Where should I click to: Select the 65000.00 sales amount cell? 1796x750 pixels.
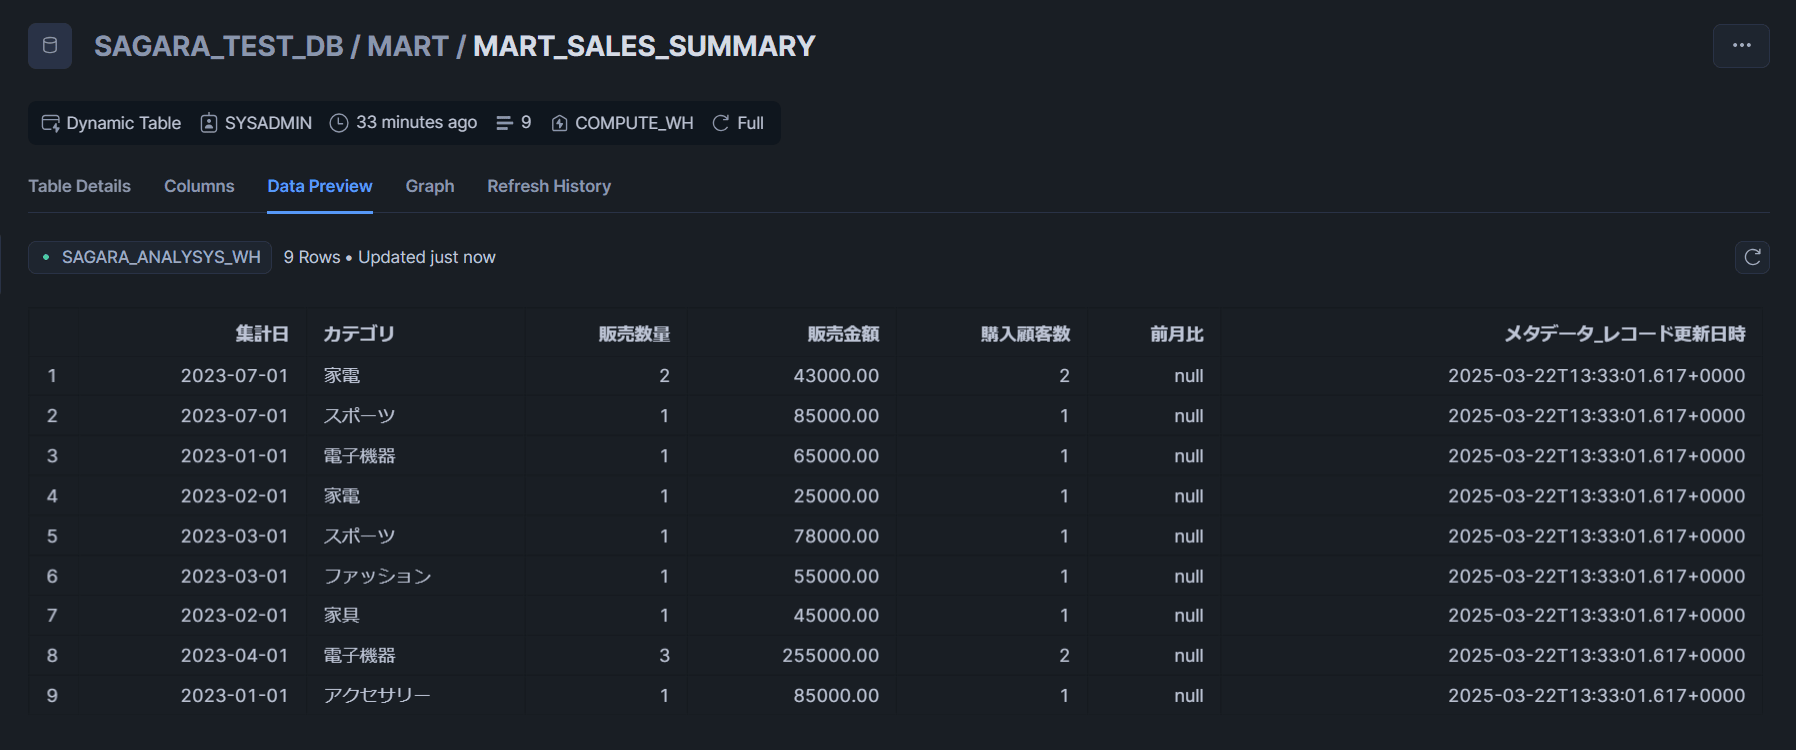tap(836, 456)
